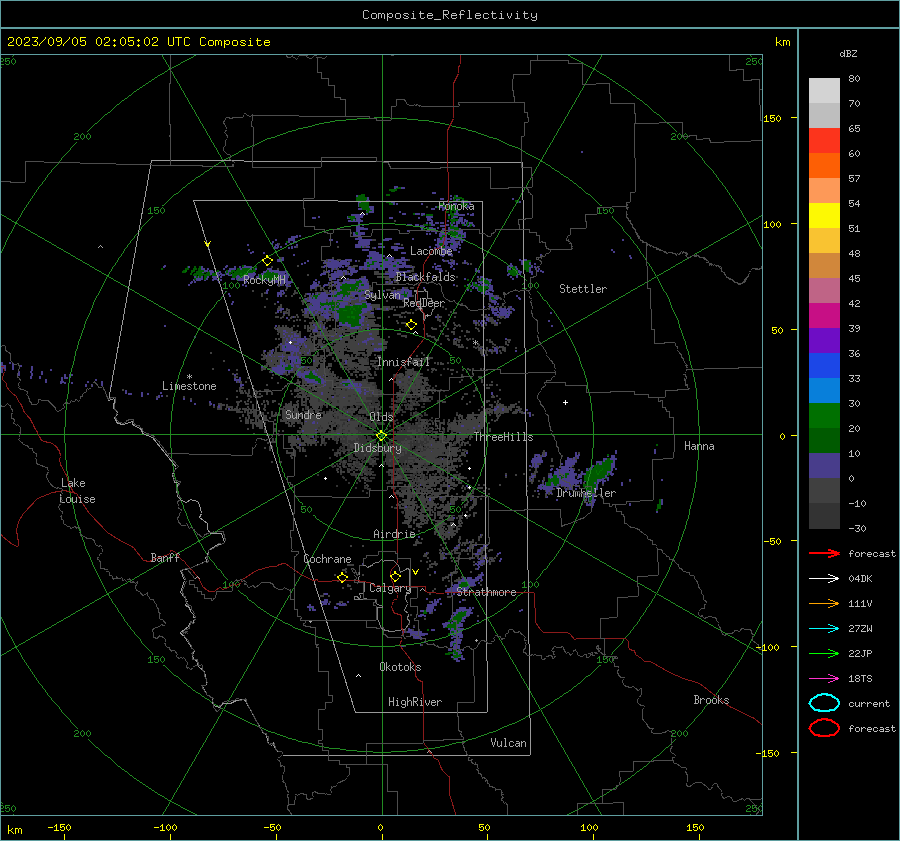Click the Sundre town label
Screen dimensions: 900x841
[303, 414]
